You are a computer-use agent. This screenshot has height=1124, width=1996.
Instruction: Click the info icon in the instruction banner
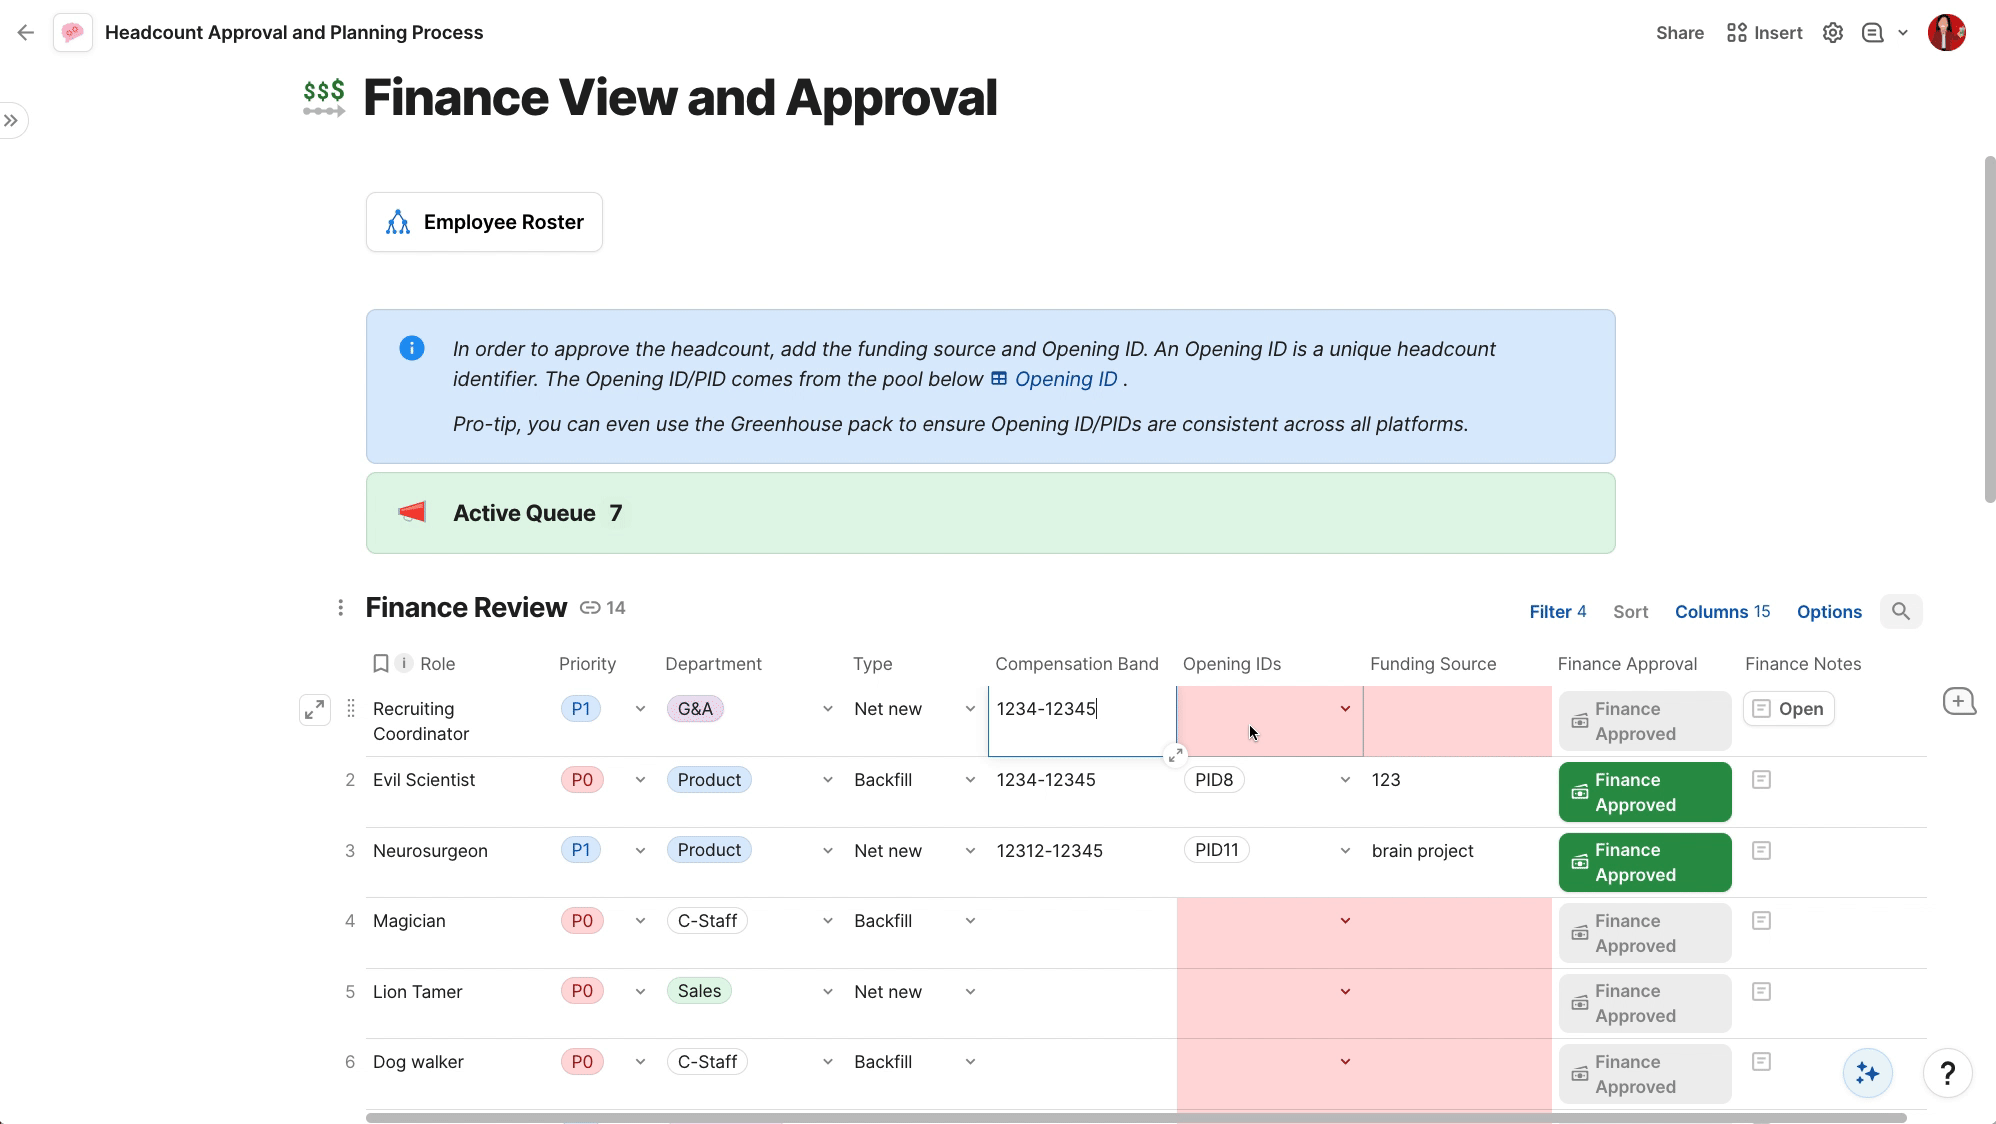[411, 347]
